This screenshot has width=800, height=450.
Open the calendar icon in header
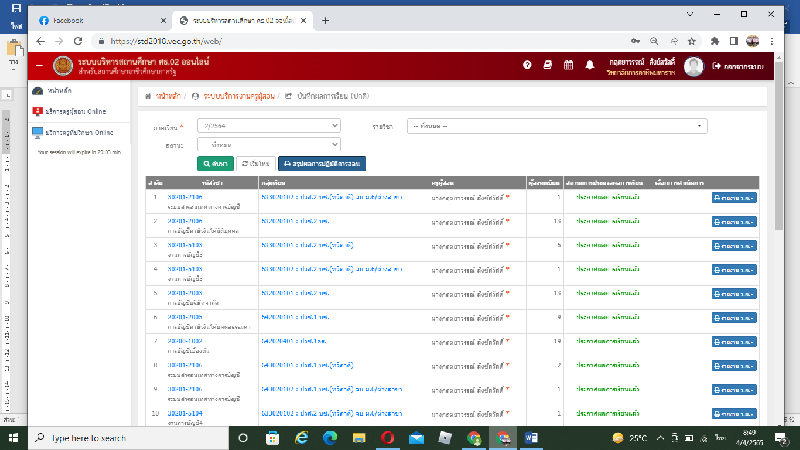569,65
